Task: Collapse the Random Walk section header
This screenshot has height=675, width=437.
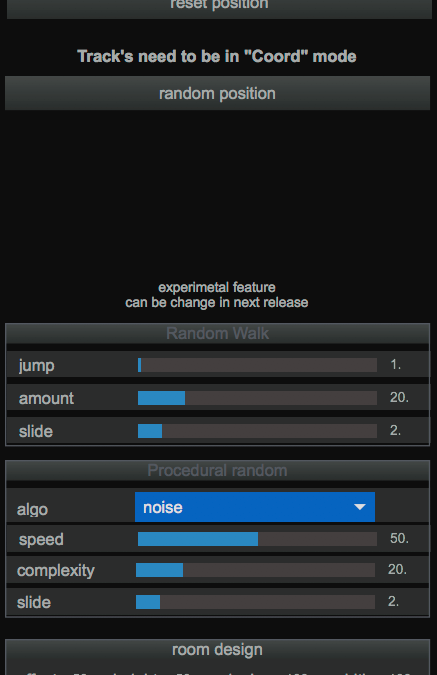Action: (x=217, y=334)
